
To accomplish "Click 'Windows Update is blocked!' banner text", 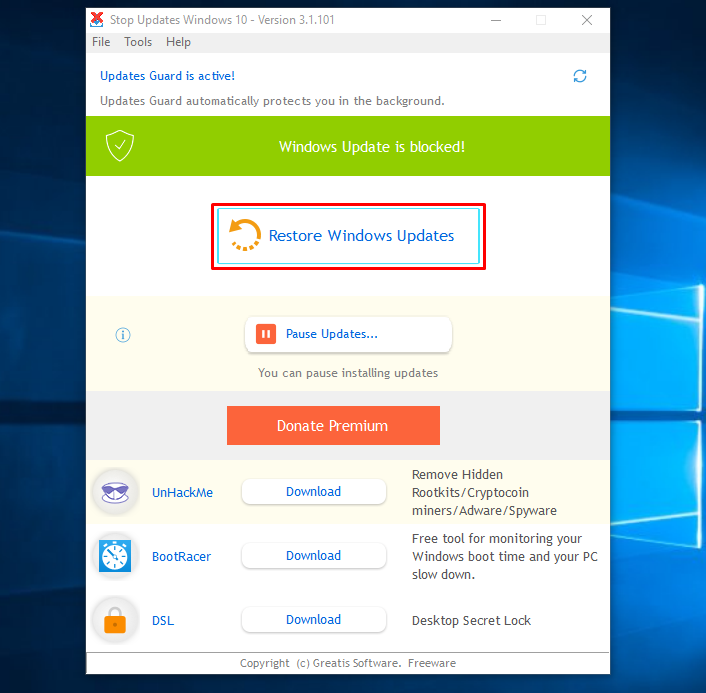I will click(372, 147).
